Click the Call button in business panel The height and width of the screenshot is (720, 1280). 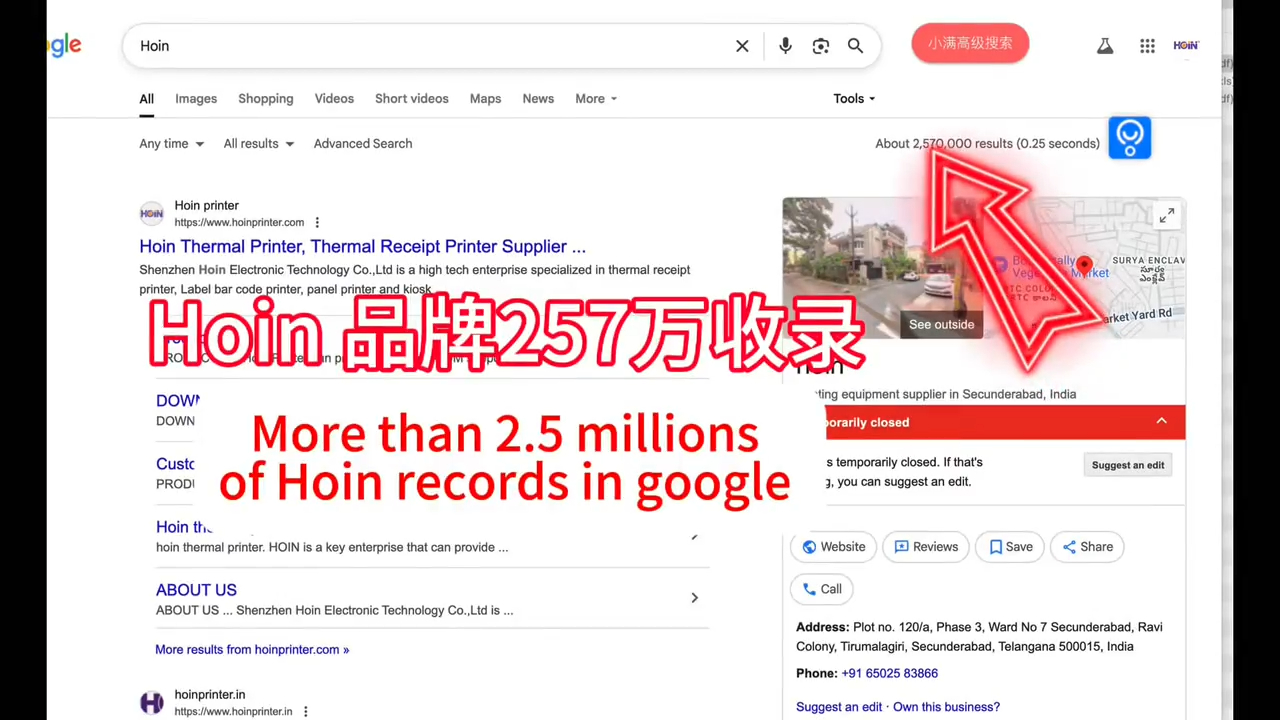click(821, 589)
